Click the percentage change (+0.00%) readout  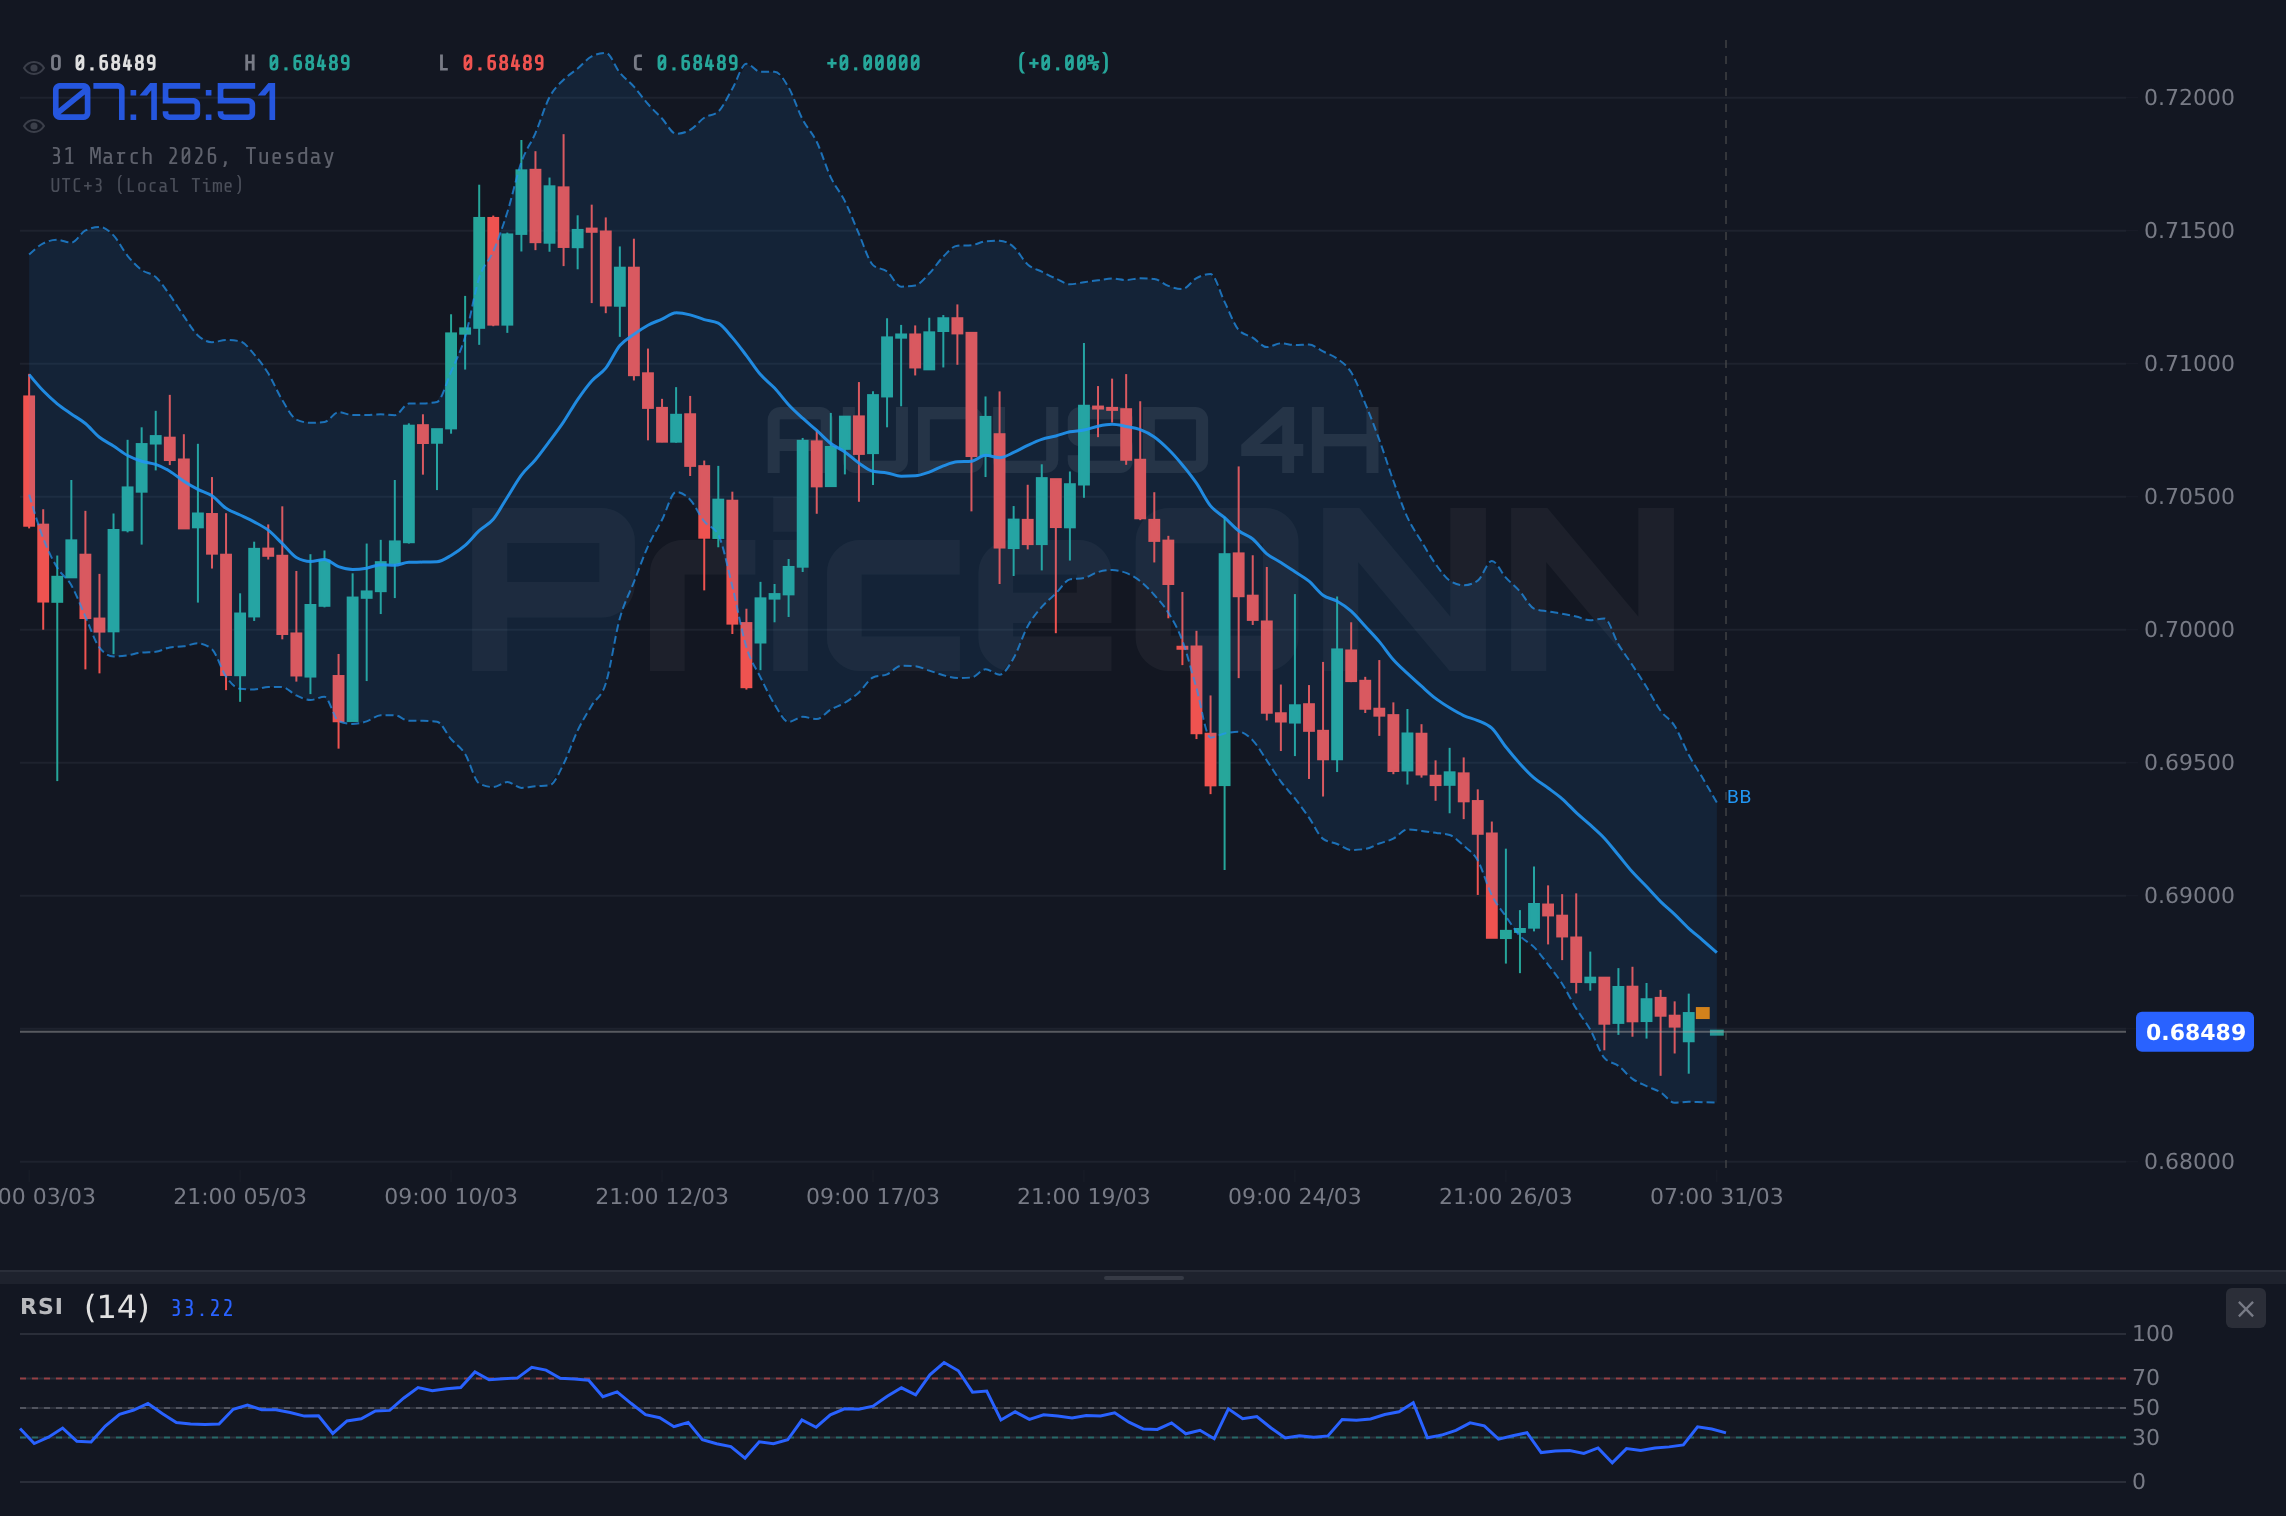[1062, 62]
